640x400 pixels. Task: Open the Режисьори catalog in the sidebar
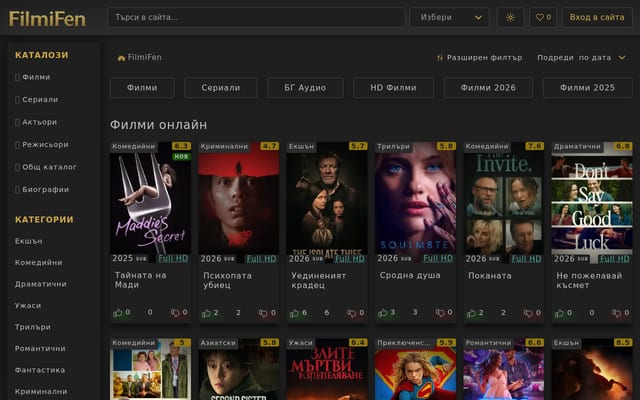pyautogui.click(x=42, y=144)
